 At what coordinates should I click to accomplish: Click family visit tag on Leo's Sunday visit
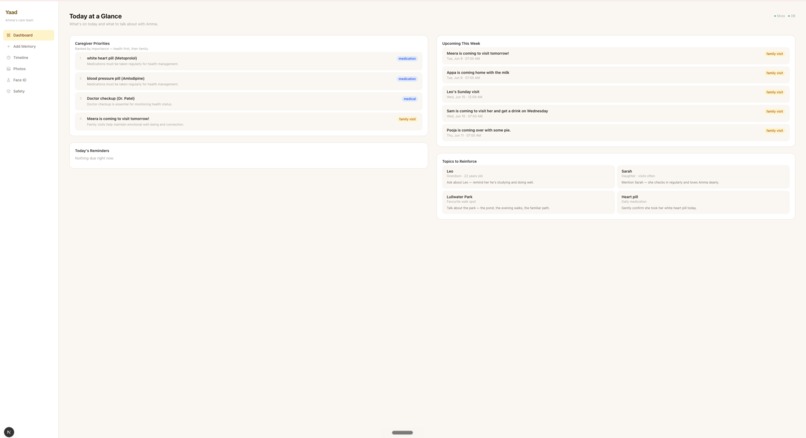(x=775, y=92)
